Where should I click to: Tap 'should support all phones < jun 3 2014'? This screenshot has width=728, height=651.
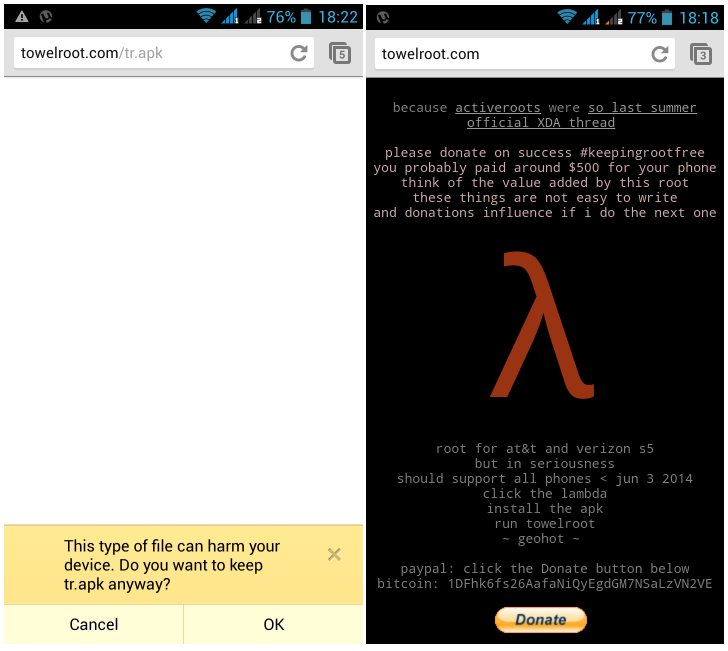(x=545, y=479)
